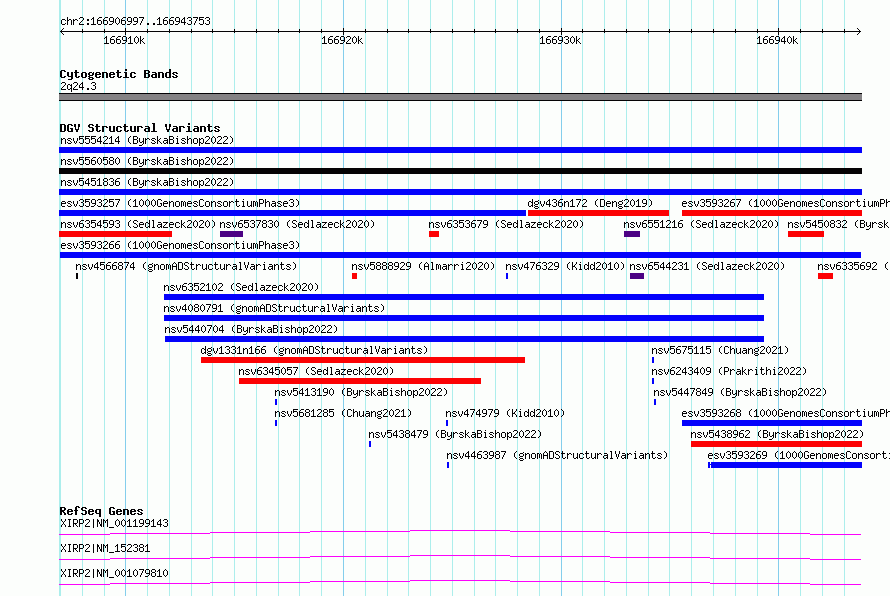
Task: Click the nsv5554214 (ByrskaBishop2022) variant label
Action: (147, 140)
